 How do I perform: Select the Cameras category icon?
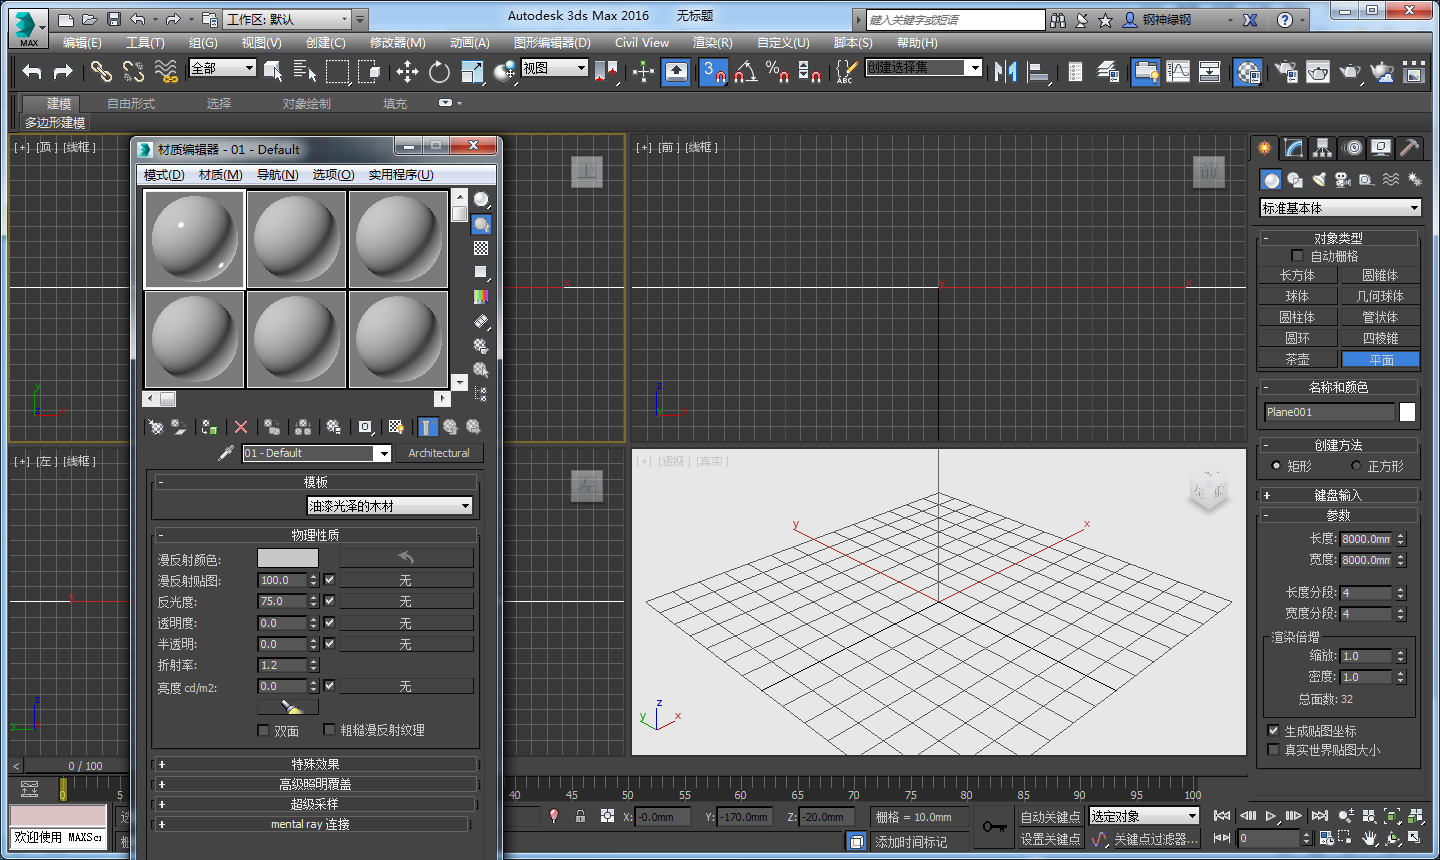[1343, 180]
